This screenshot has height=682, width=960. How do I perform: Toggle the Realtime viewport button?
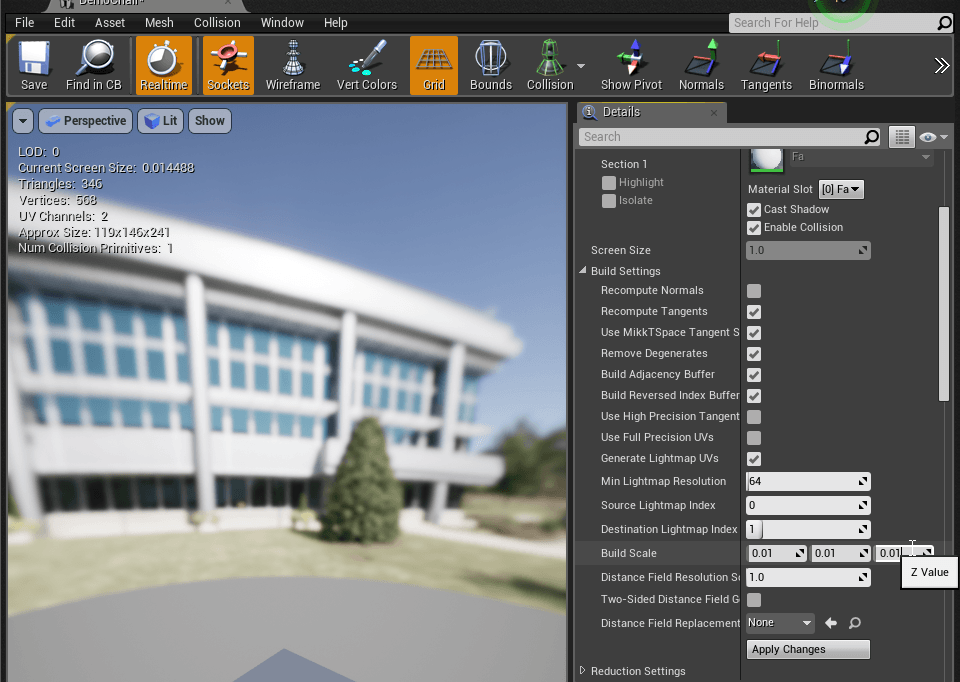click(x=163, y=66)
